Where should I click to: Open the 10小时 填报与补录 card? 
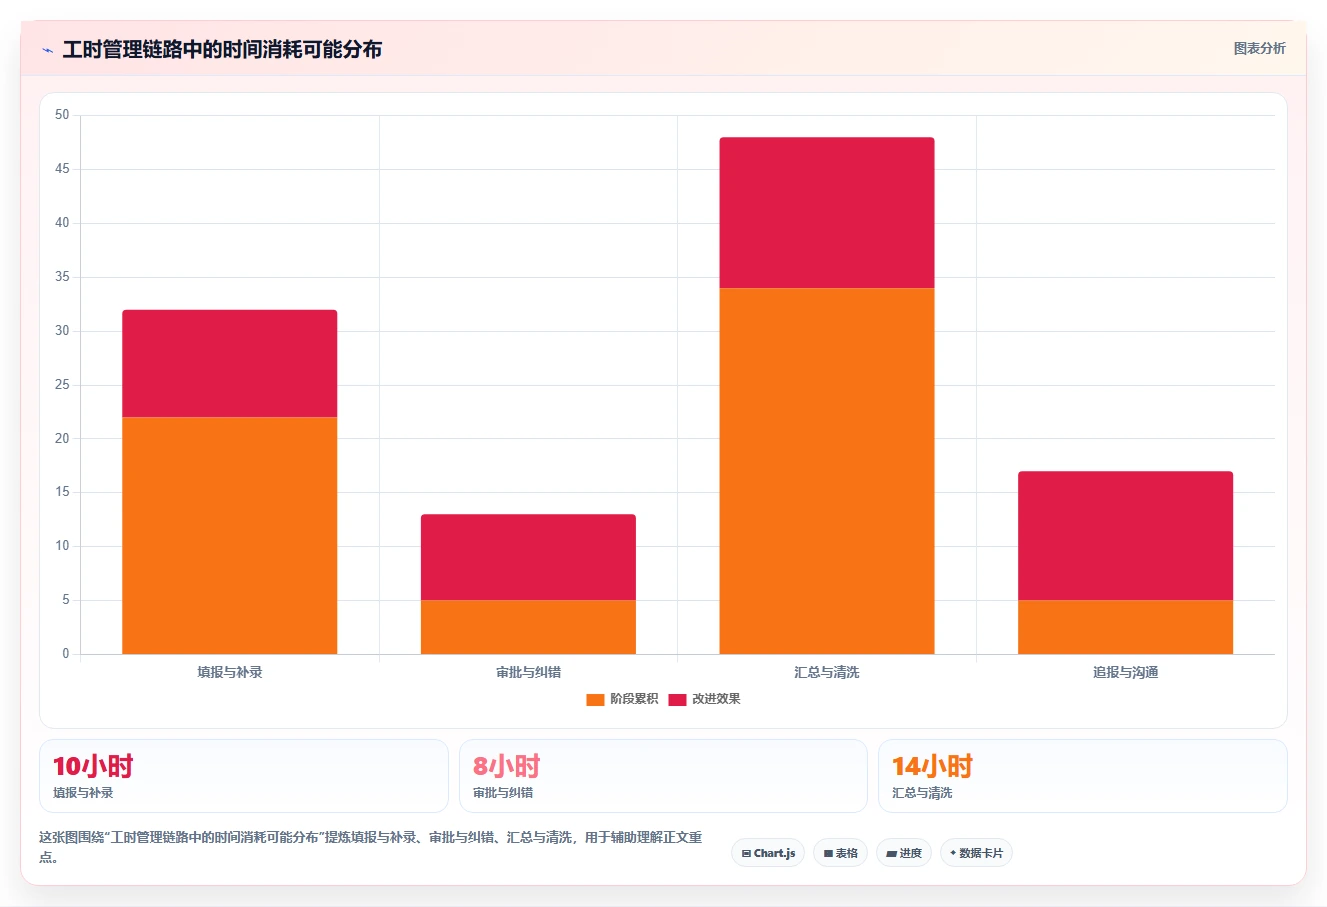(244, 776)
